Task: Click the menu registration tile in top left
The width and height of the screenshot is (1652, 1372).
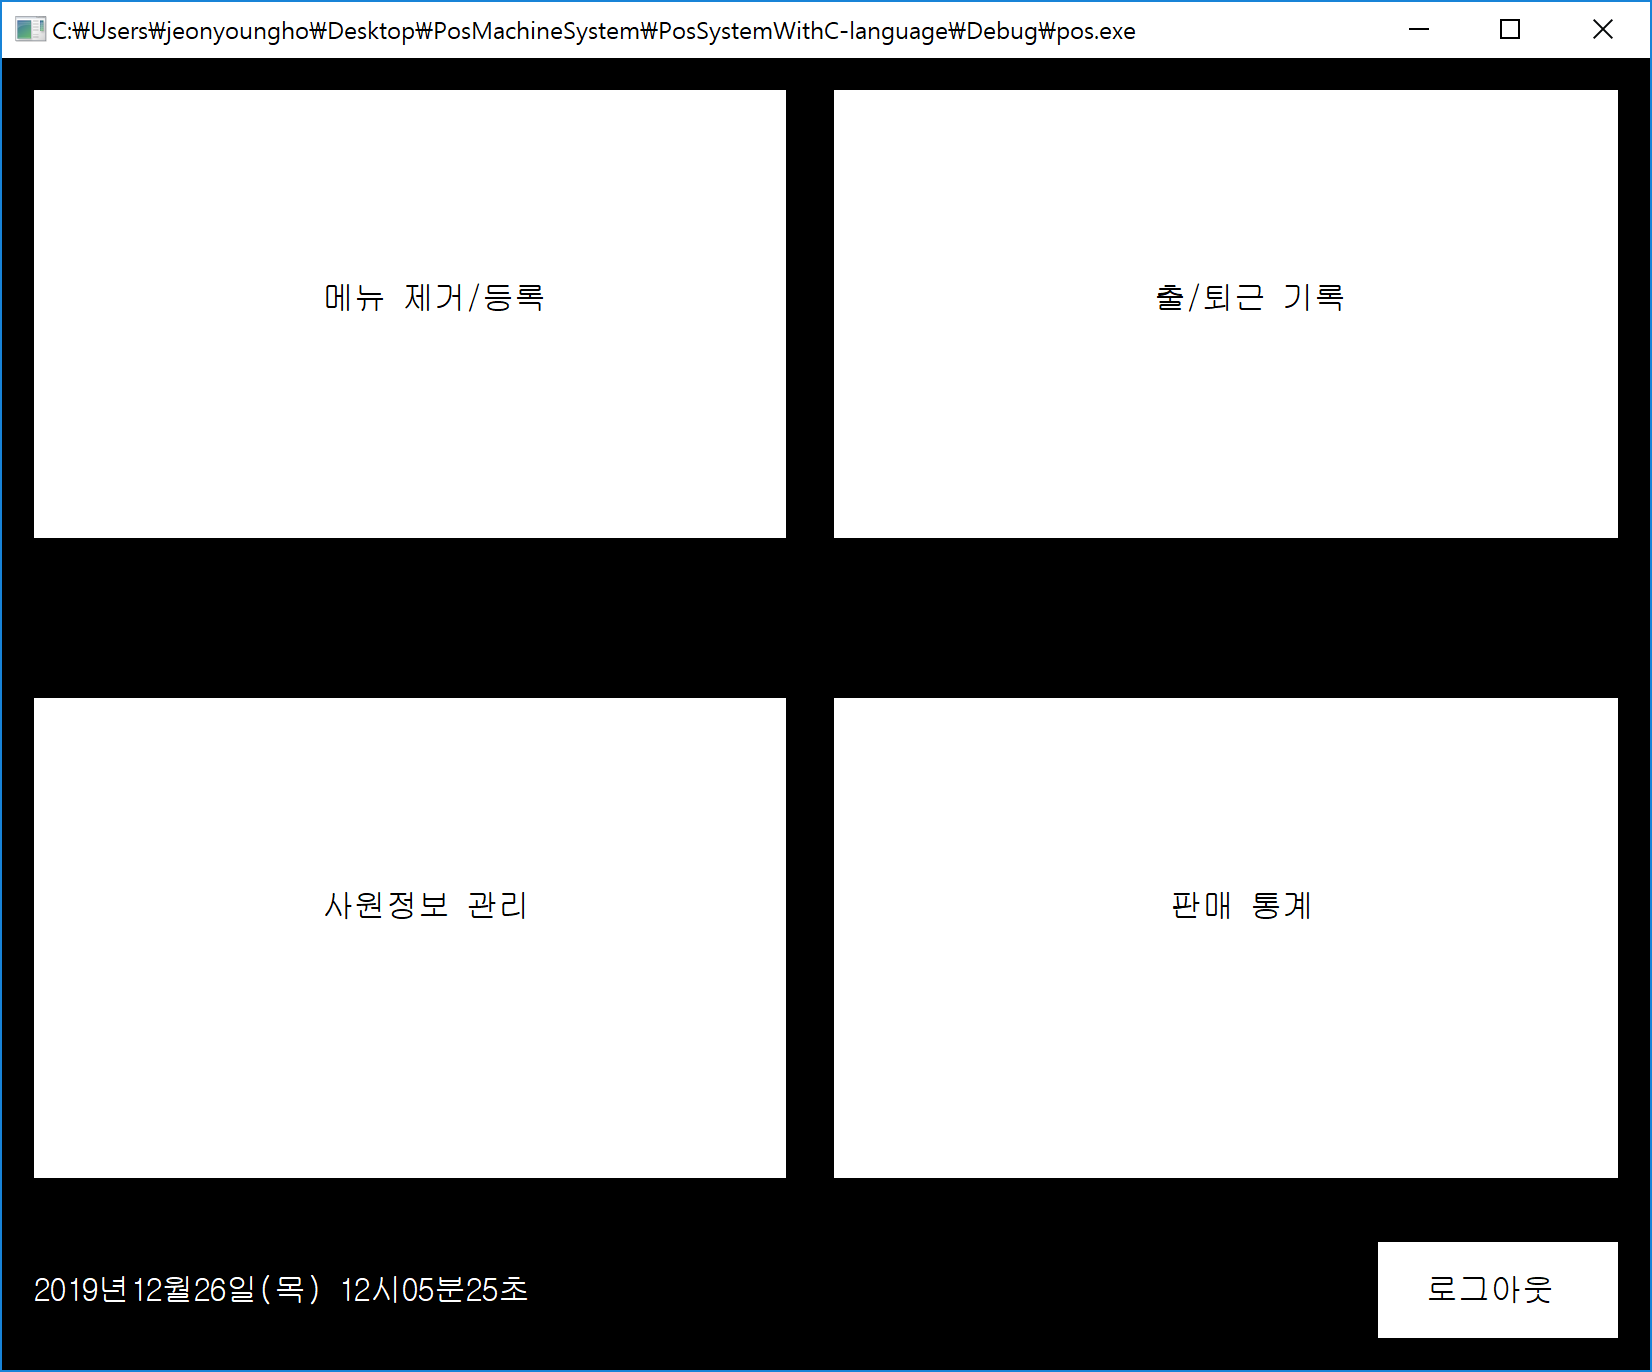Action: coord(410,313)
